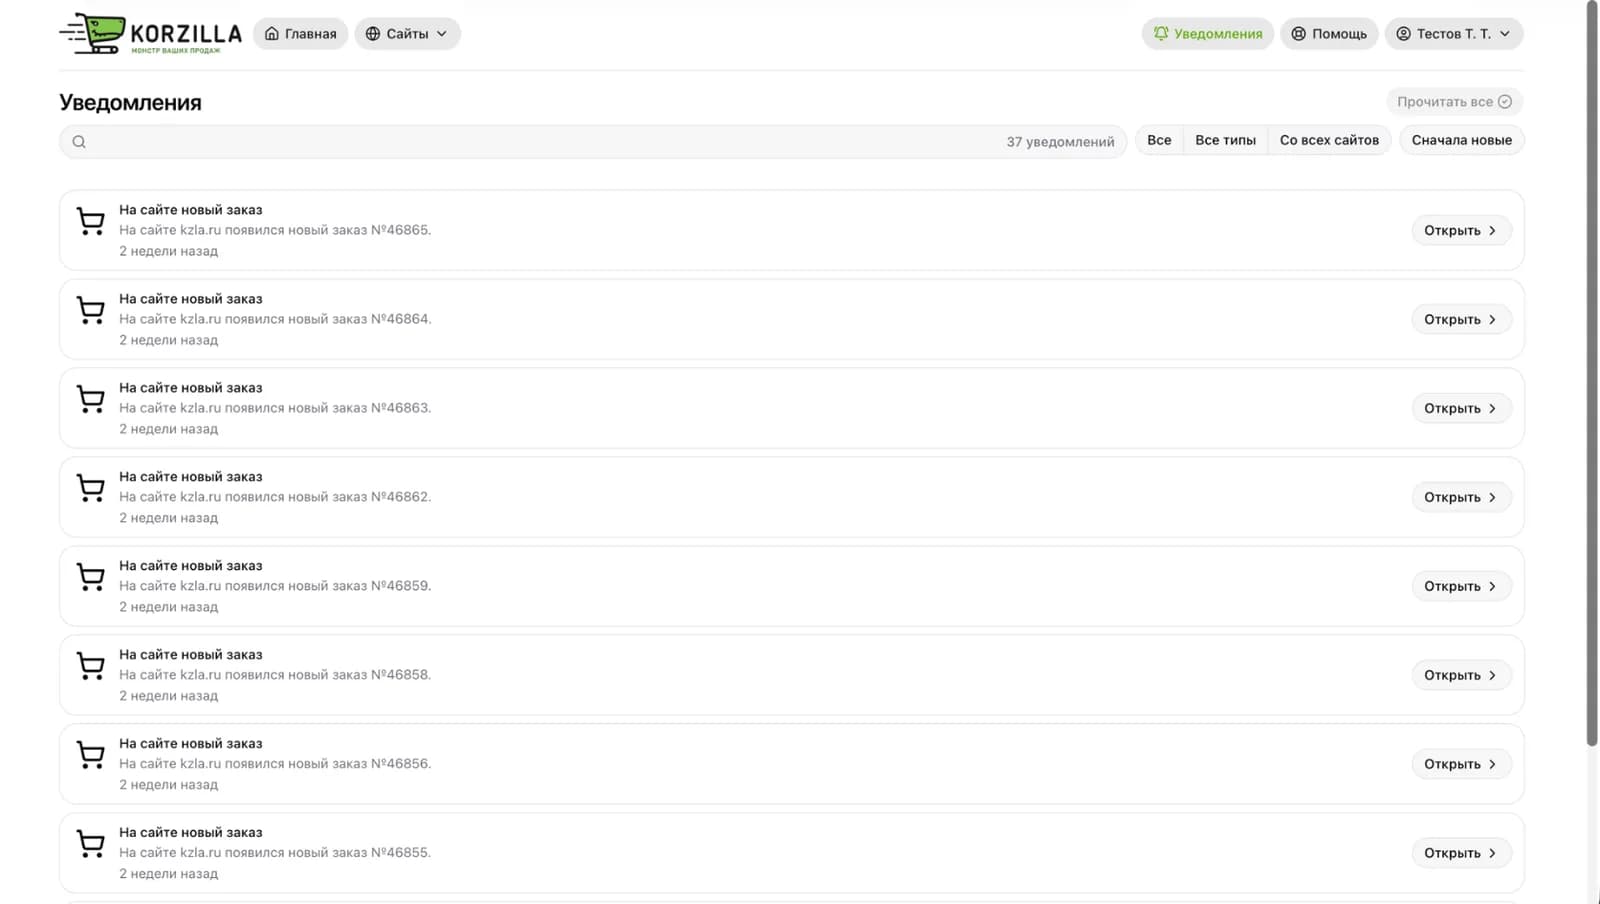Mark all as read with Прочитать все
Viewport: 1600px width, 904px height.
(1454, 102)
